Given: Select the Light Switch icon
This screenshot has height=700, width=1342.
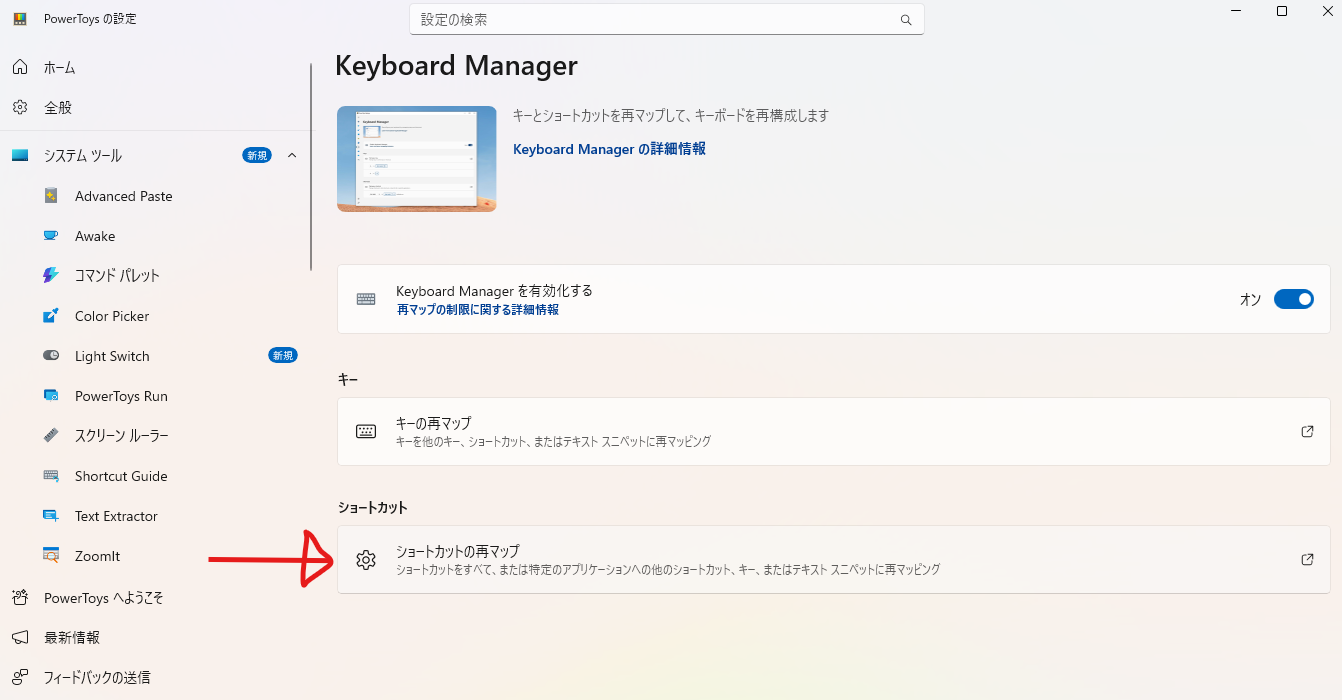Looking at the screenshot, I should click(51, 356).
